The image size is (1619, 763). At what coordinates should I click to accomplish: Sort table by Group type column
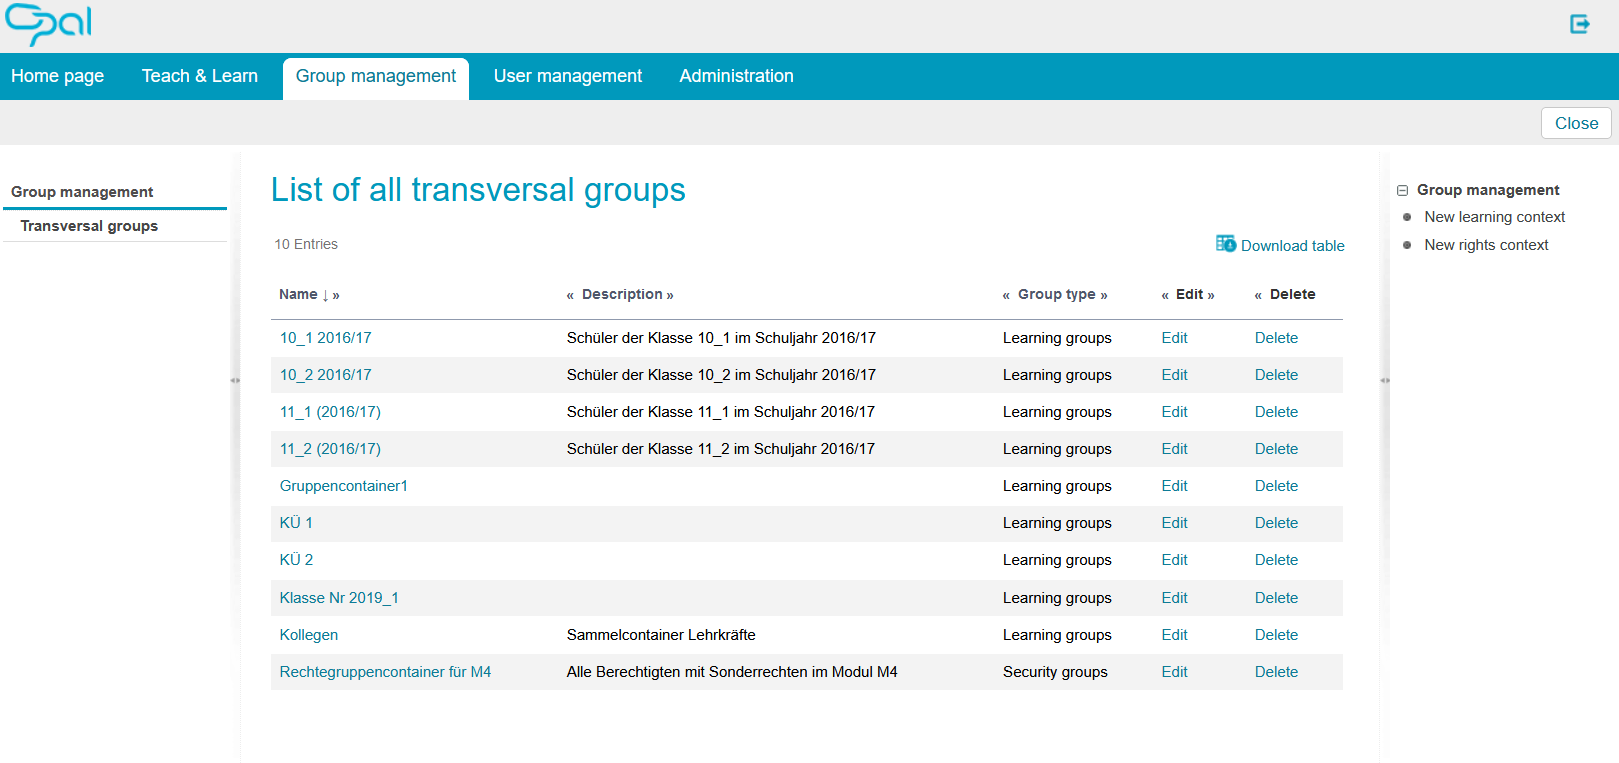[x=1056, y=294]
